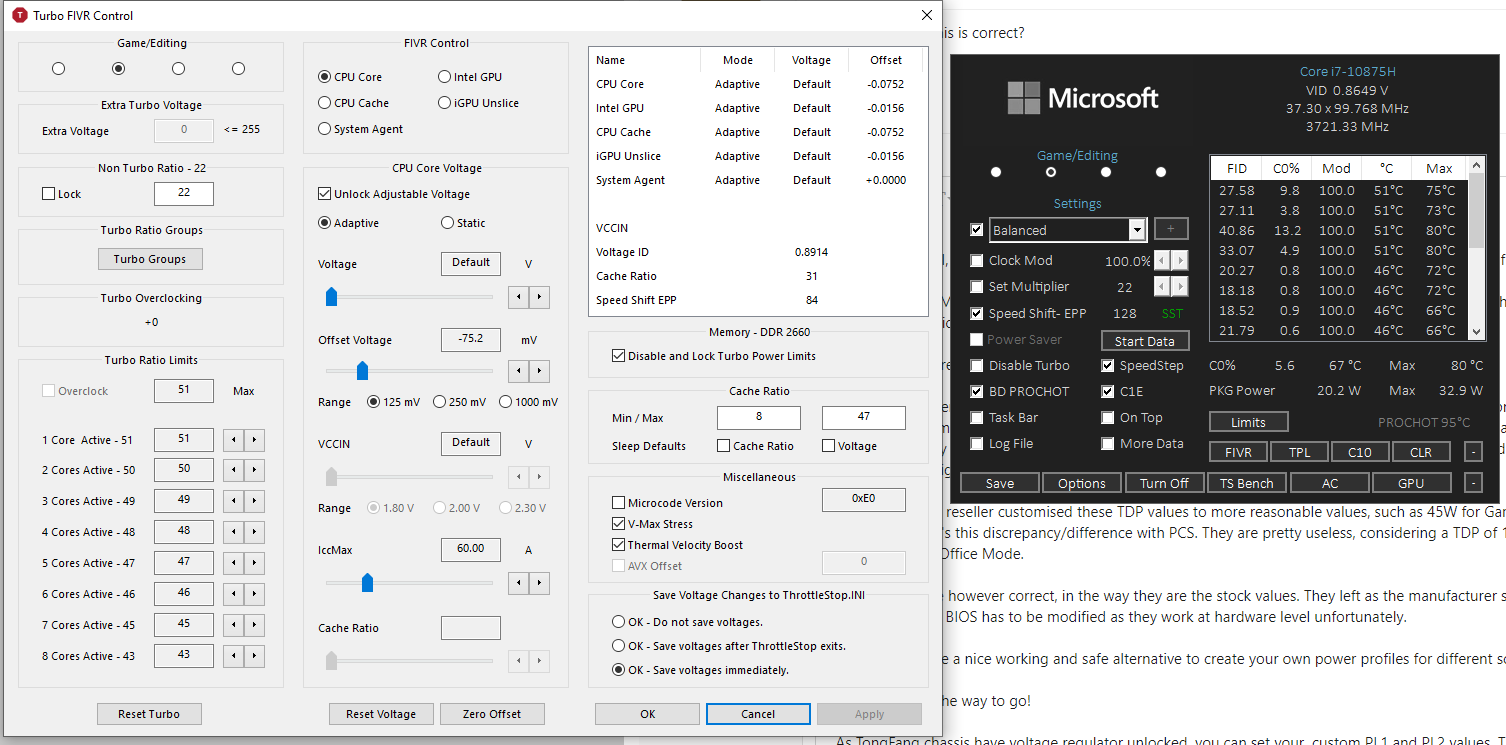Increase 1 Core Active ratio with right arrow
The image size is (1506, 745).
click(254, 440)
